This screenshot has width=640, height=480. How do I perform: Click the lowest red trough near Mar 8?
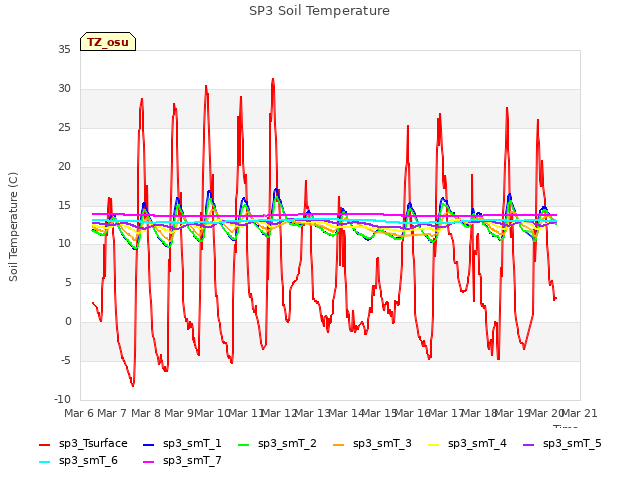tap(133, 385)
